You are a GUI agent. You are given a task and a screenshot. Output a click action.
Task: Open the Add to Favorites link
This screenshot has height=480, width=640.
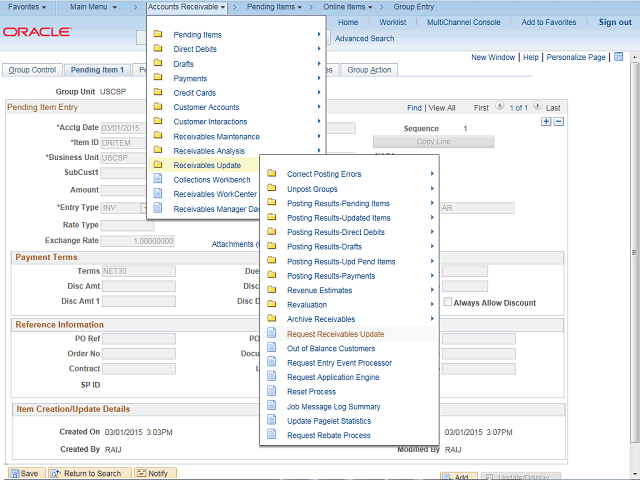point(549,22)
